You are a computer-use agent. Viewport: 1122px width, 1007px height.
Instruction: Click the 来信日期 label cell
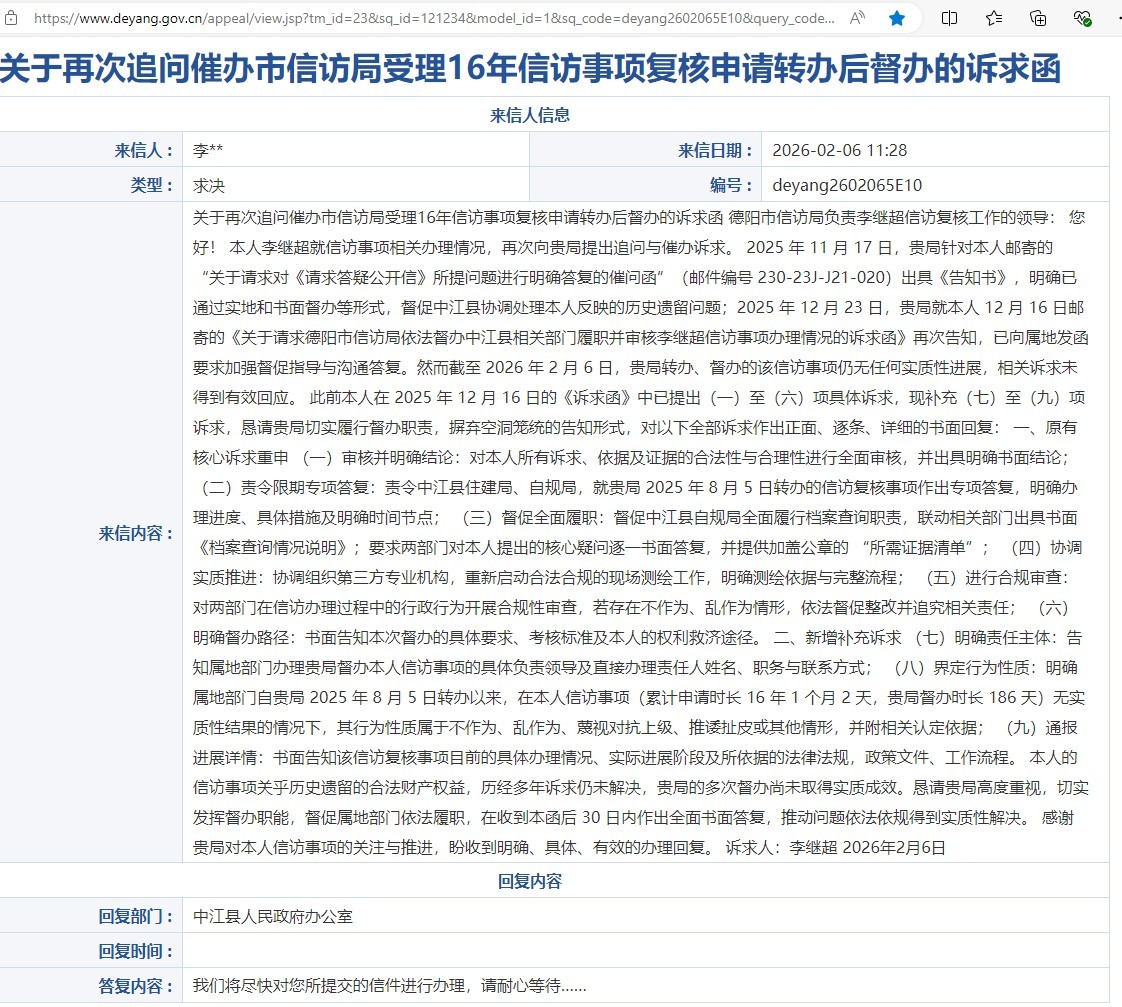point(715,150)
